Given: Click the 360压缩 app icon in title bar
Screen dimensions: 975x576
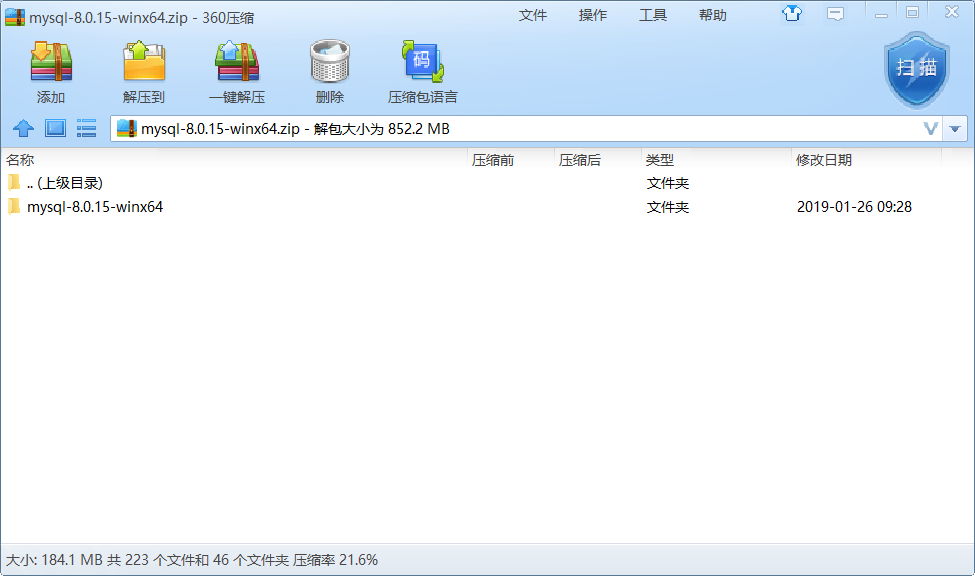Looking at the screenshot, I should 15,17.
